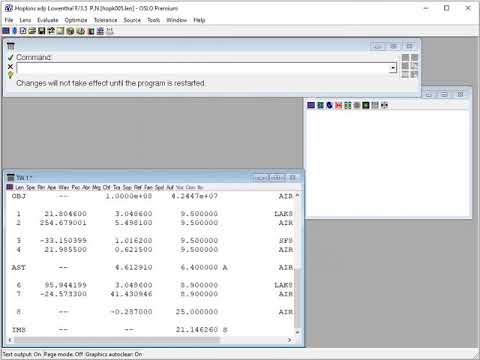Open the File menu
The image size is (480, 360).
9,20
